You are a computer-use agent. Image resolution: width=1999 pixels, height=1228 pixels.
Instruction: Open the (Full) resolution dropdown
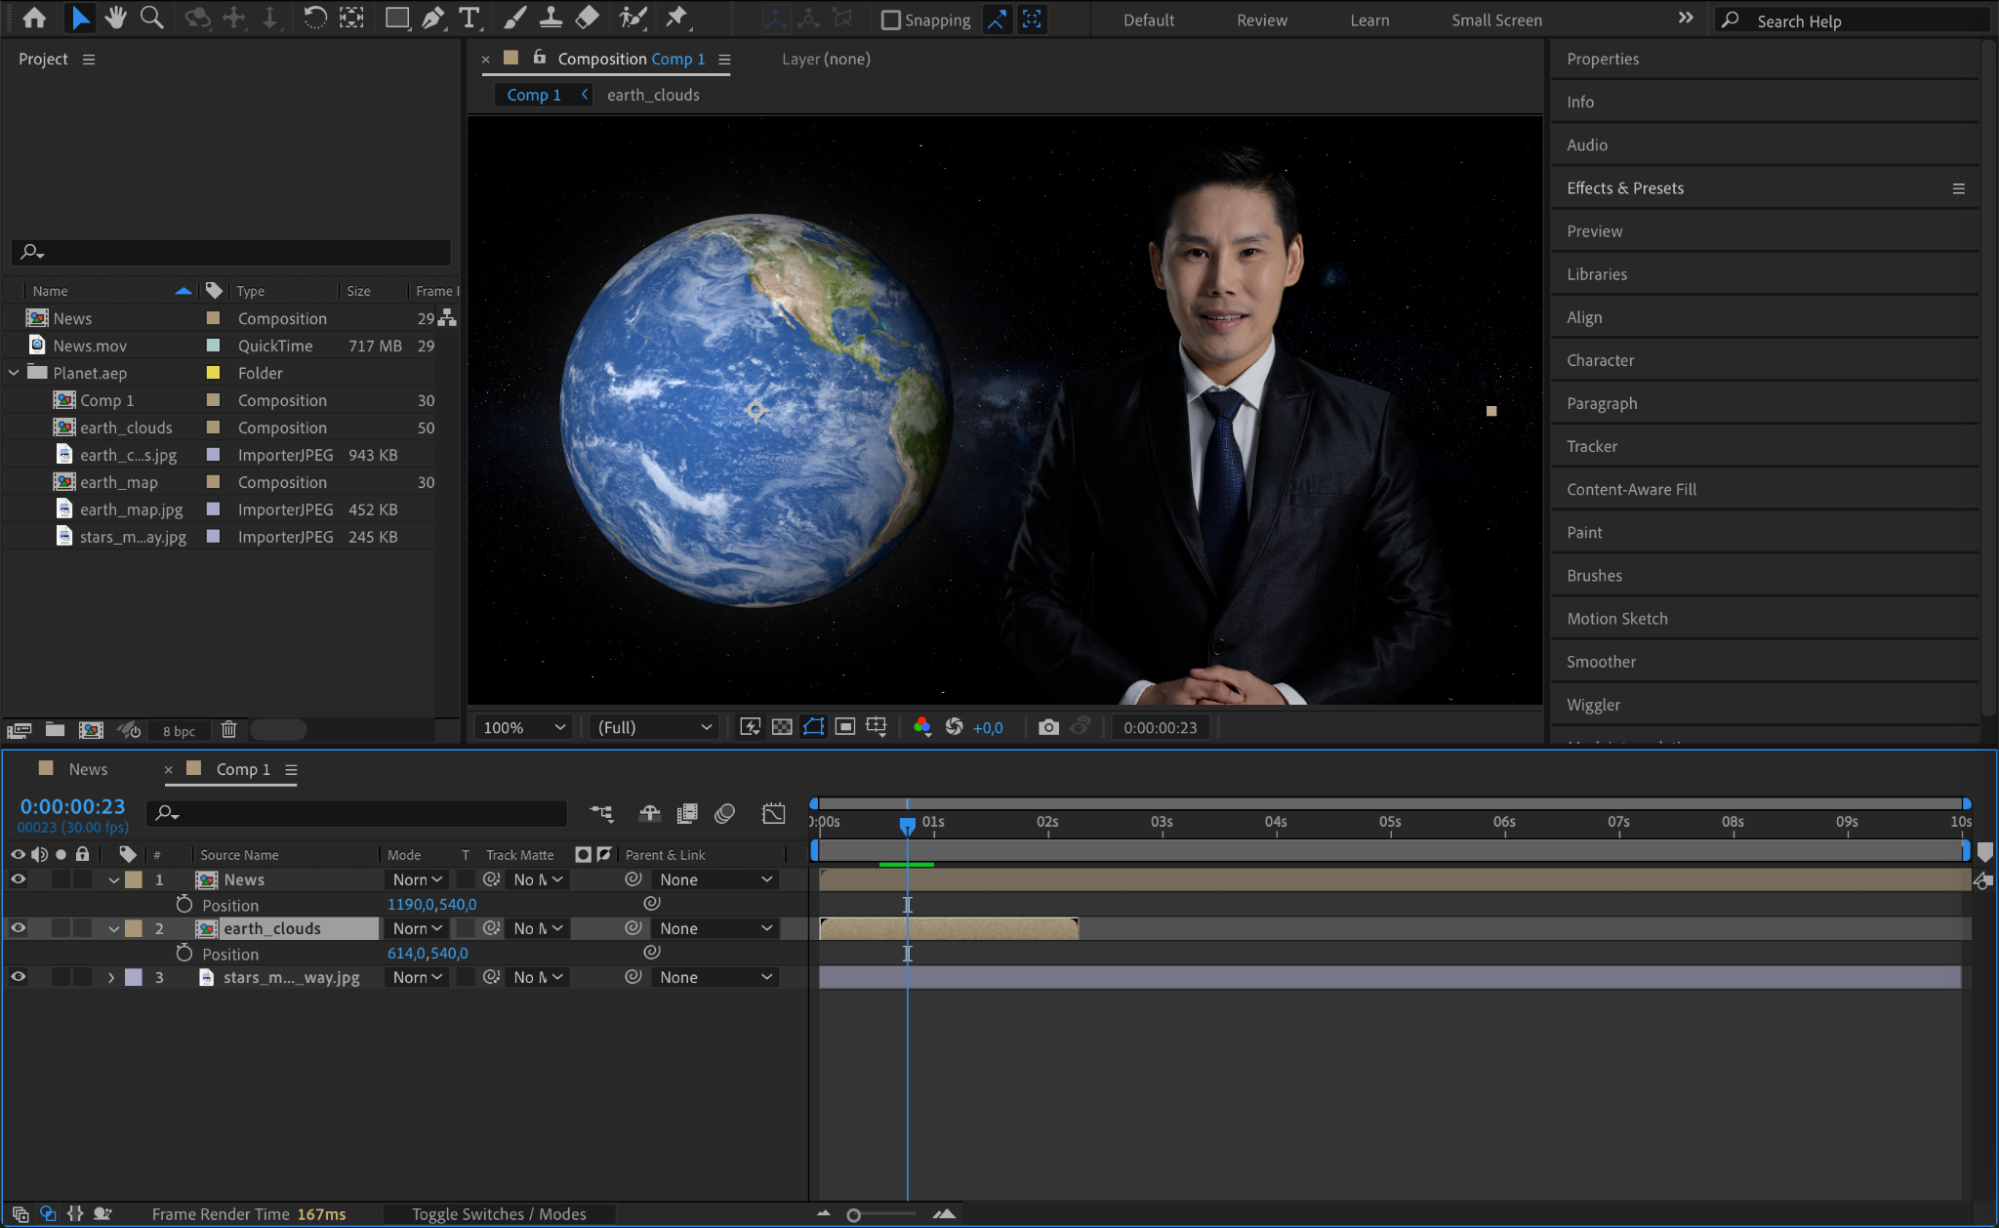pyautogui.click(x=654, y=727)
